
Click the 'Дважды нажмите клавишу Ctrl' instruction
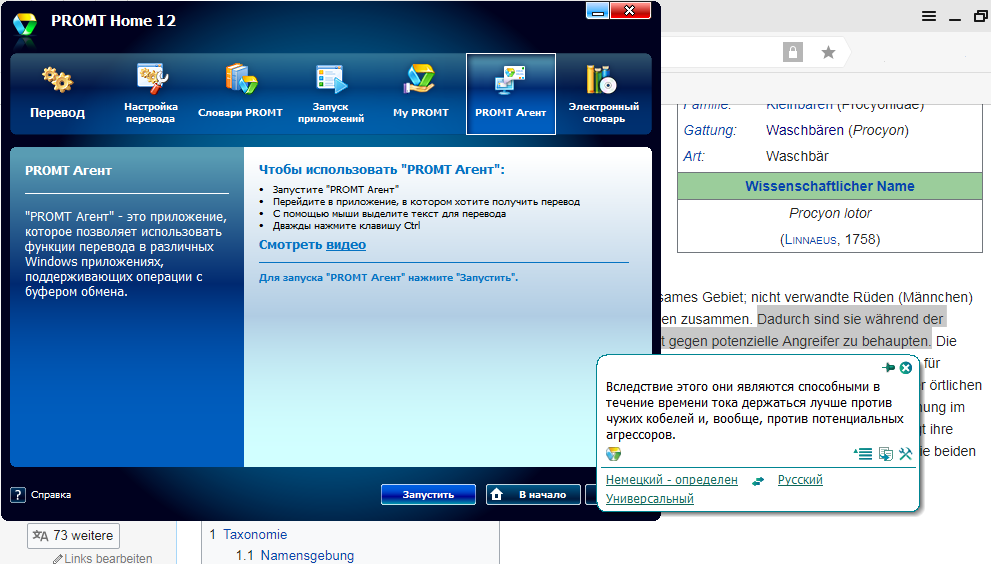pos(346,226)
